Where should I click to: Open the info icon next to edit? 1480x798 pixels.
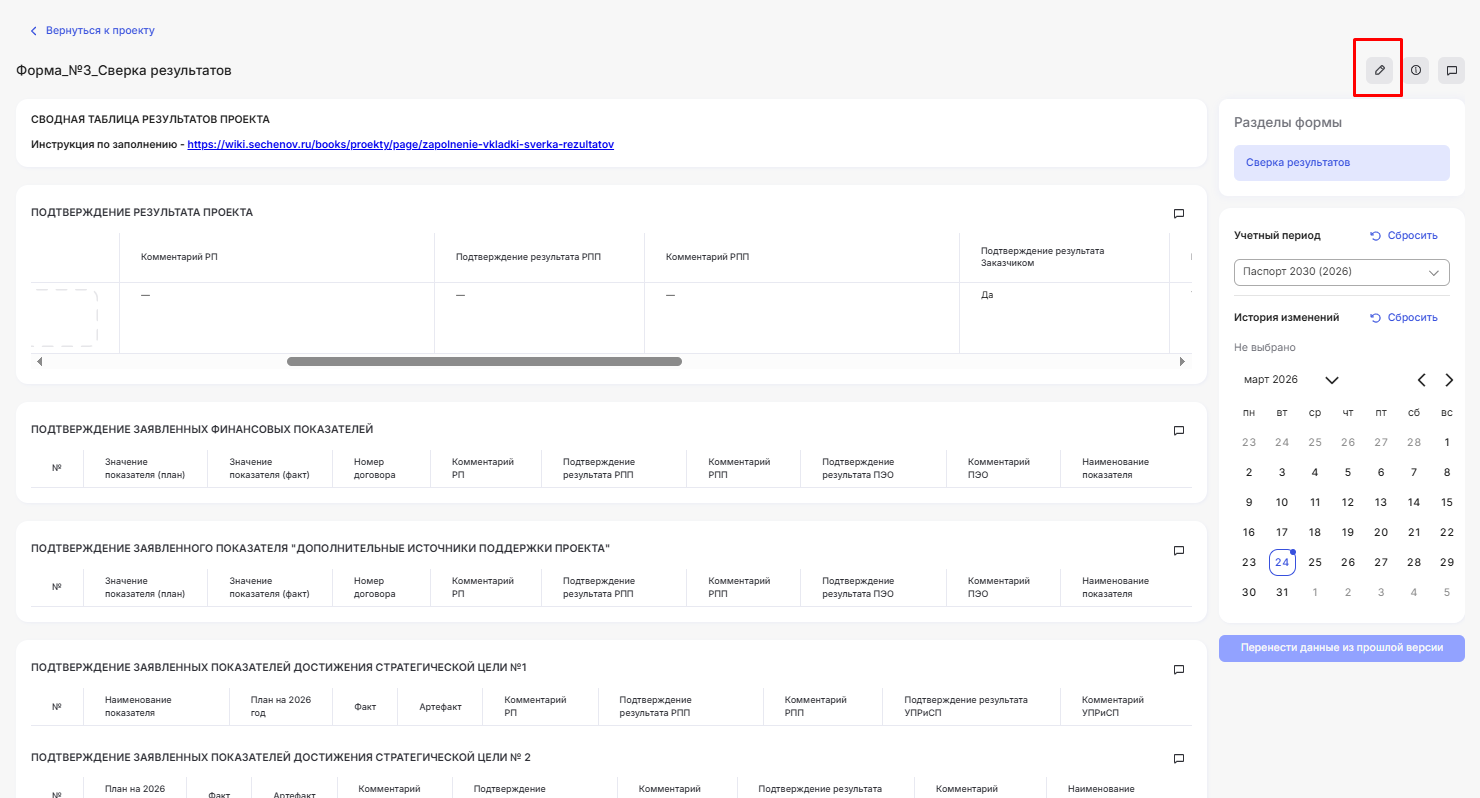pos(1415,70)
